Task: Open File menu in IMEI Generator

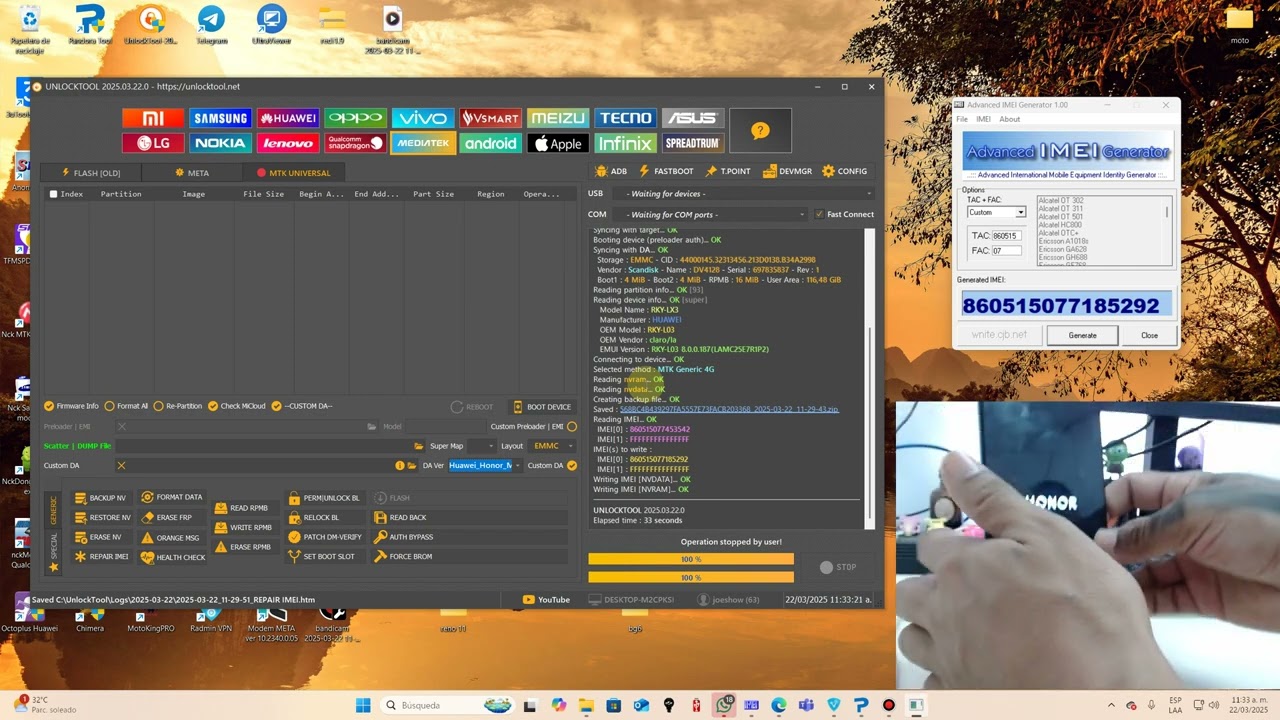Action: coord(962,119)
